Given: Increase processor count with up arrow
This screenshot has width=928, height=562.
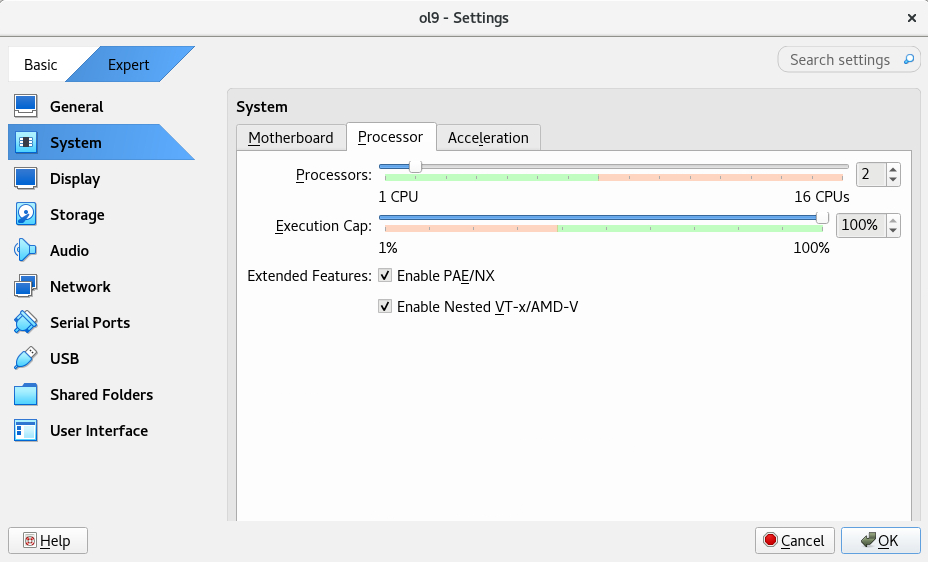Looking at the screenshot, I should [x=893, y=169].
